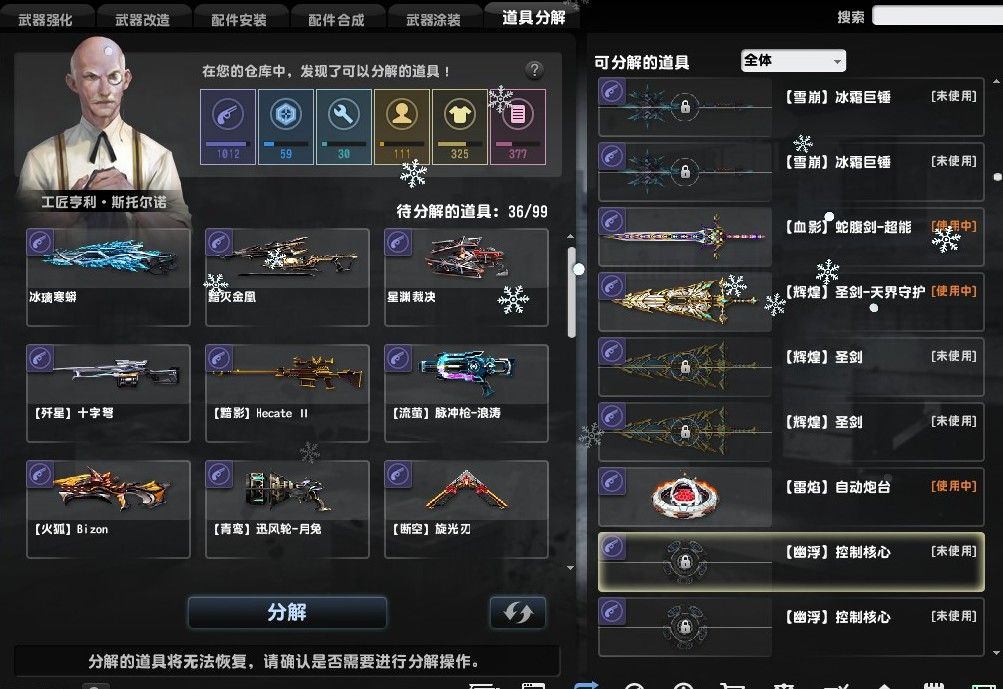Viewport: 1003px width, 689px height.
Task: Click the refresh arrows button beside 分解
Action: click(517, 612)
